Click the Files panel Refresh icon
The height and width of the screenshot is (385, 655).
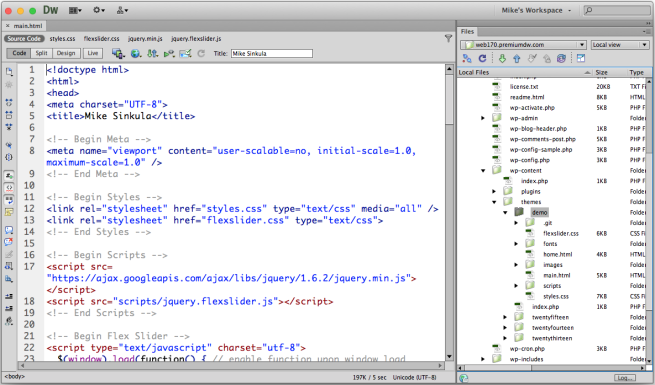(x=482, y=58)
